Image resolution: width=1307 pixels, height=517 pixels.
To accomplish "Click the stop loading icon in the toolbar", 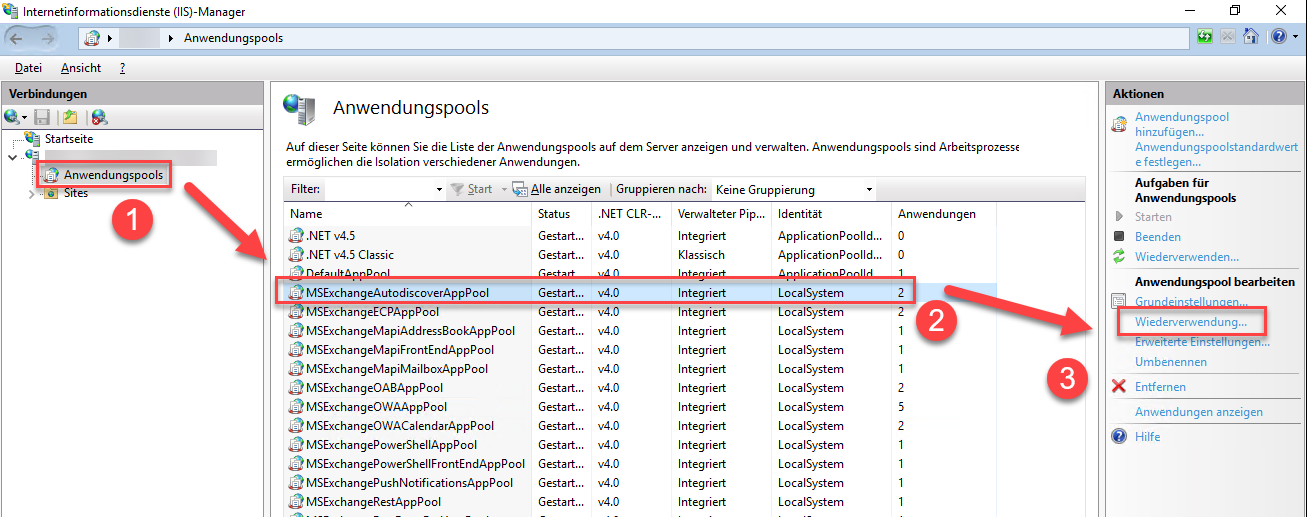I will pos(1228,37).
